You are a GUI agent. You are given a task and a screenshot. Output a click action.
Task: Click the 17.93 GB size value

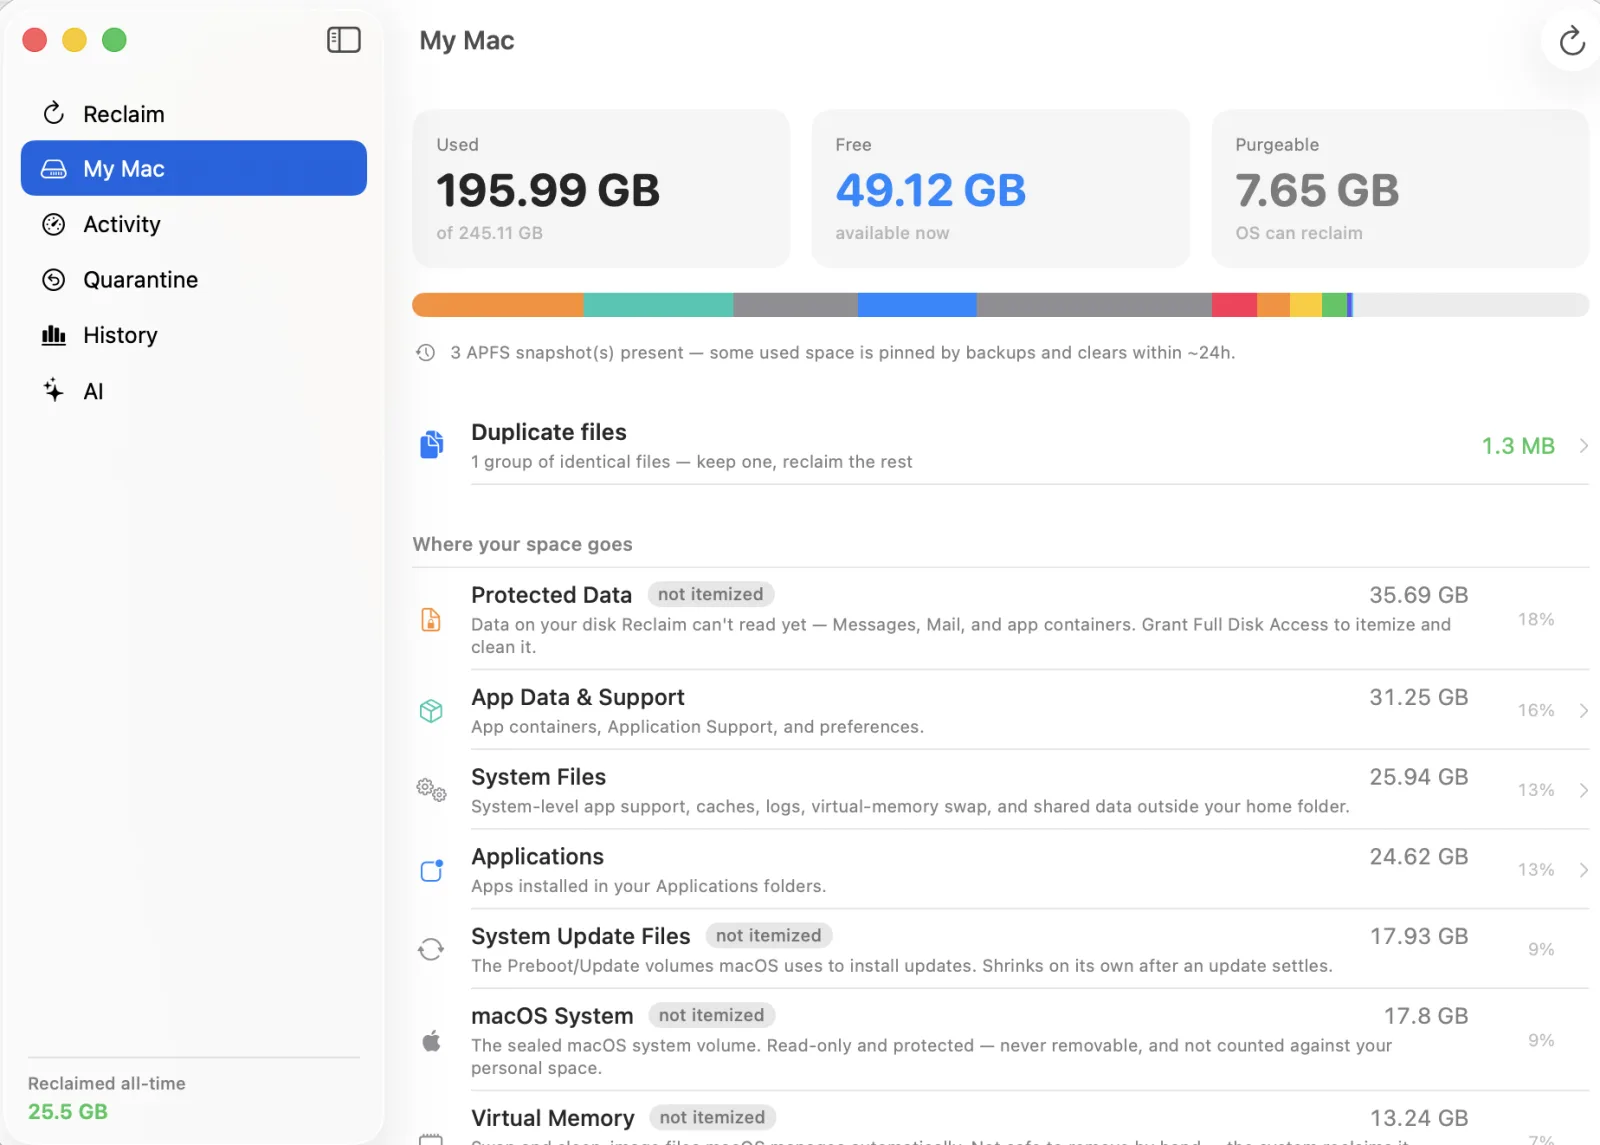[1418, 936]
